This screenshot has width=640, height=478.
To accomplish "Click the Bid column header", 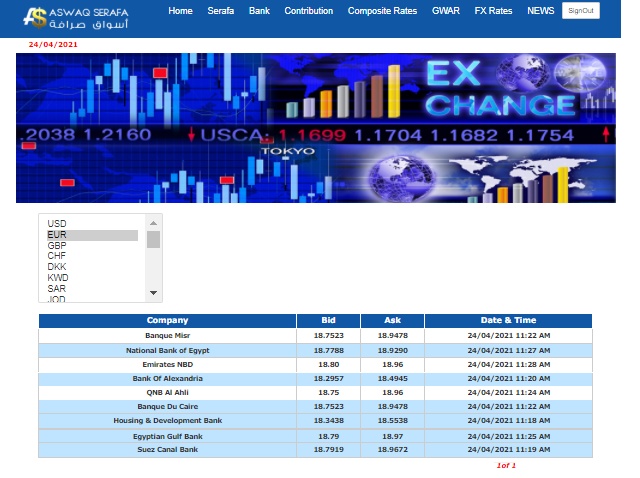I will [x=329, y=320].
